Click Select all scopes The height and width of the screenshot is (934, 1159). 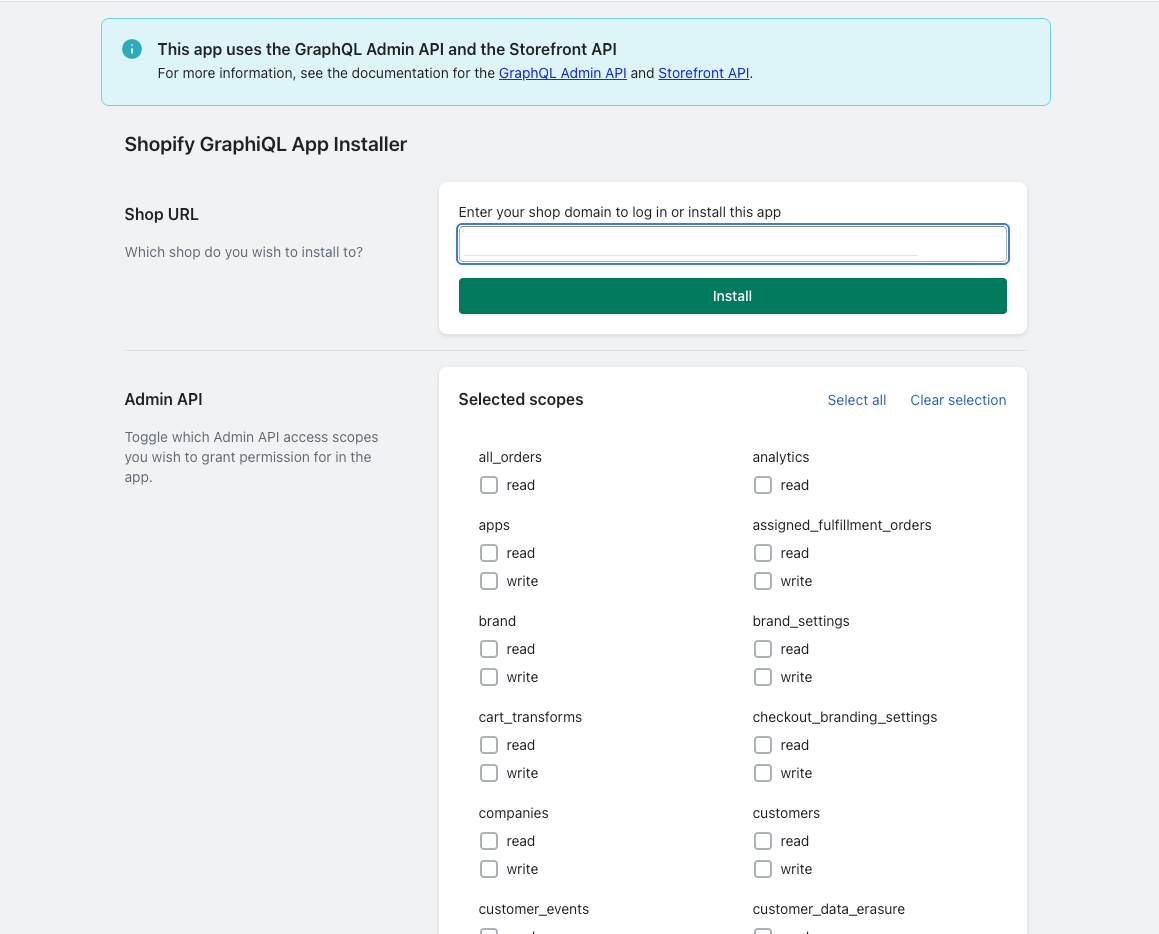856,400
